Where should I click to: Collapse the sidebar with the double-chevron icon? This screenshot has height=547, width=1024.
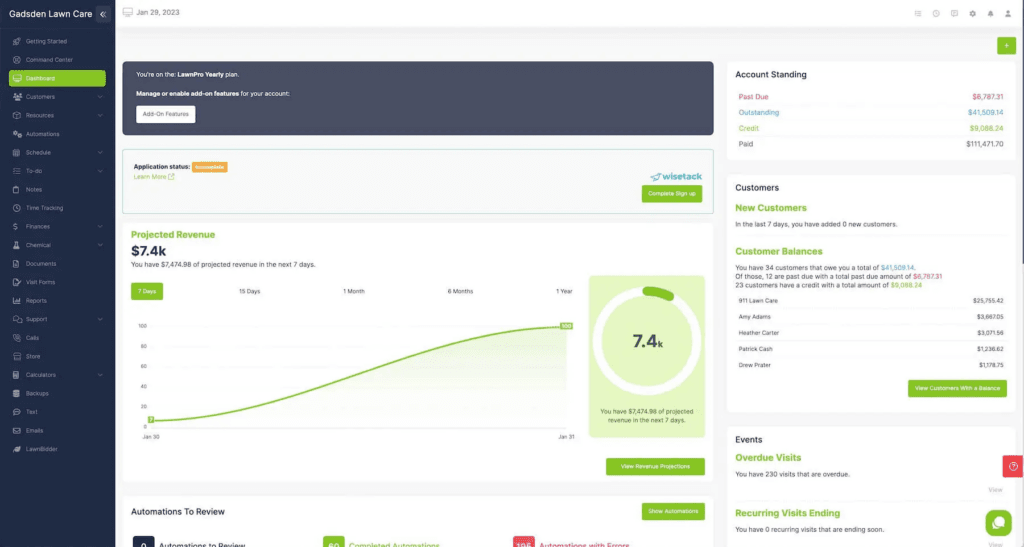(x=102, y=14)
